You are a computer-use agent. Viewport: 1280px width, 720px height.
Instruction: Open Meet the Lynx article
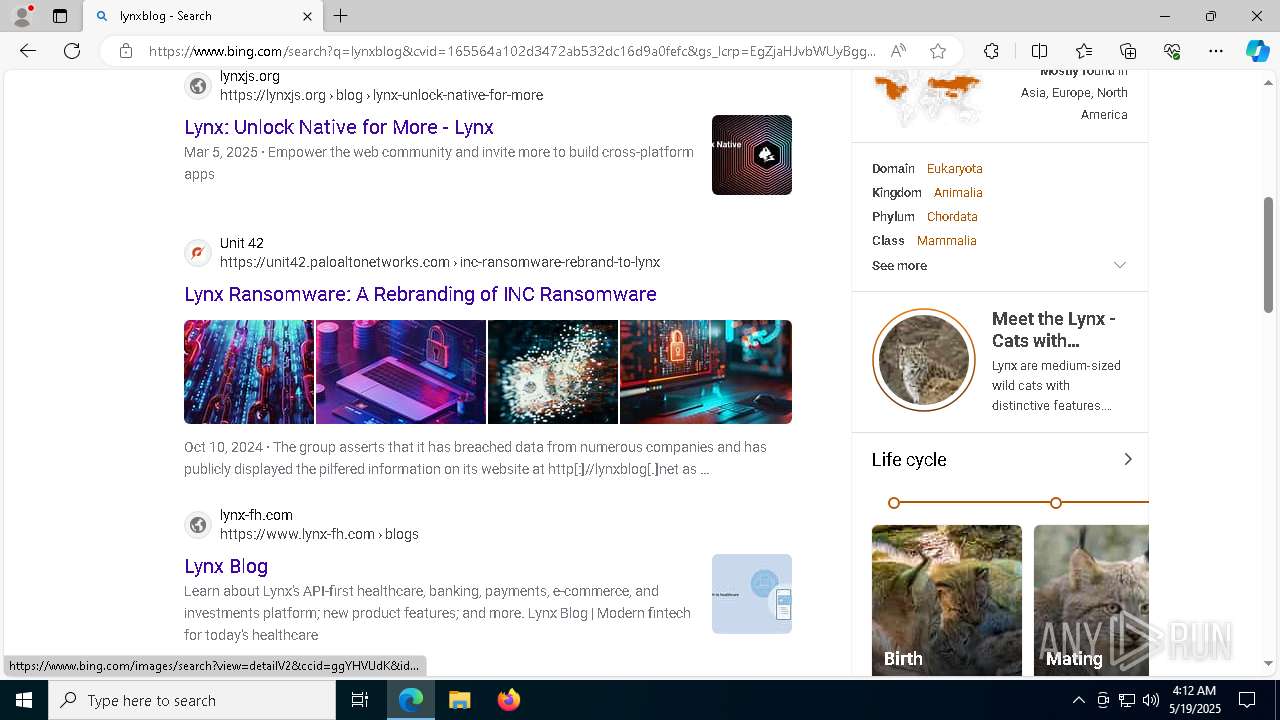pyautogui.click(x=1054, y=329)
